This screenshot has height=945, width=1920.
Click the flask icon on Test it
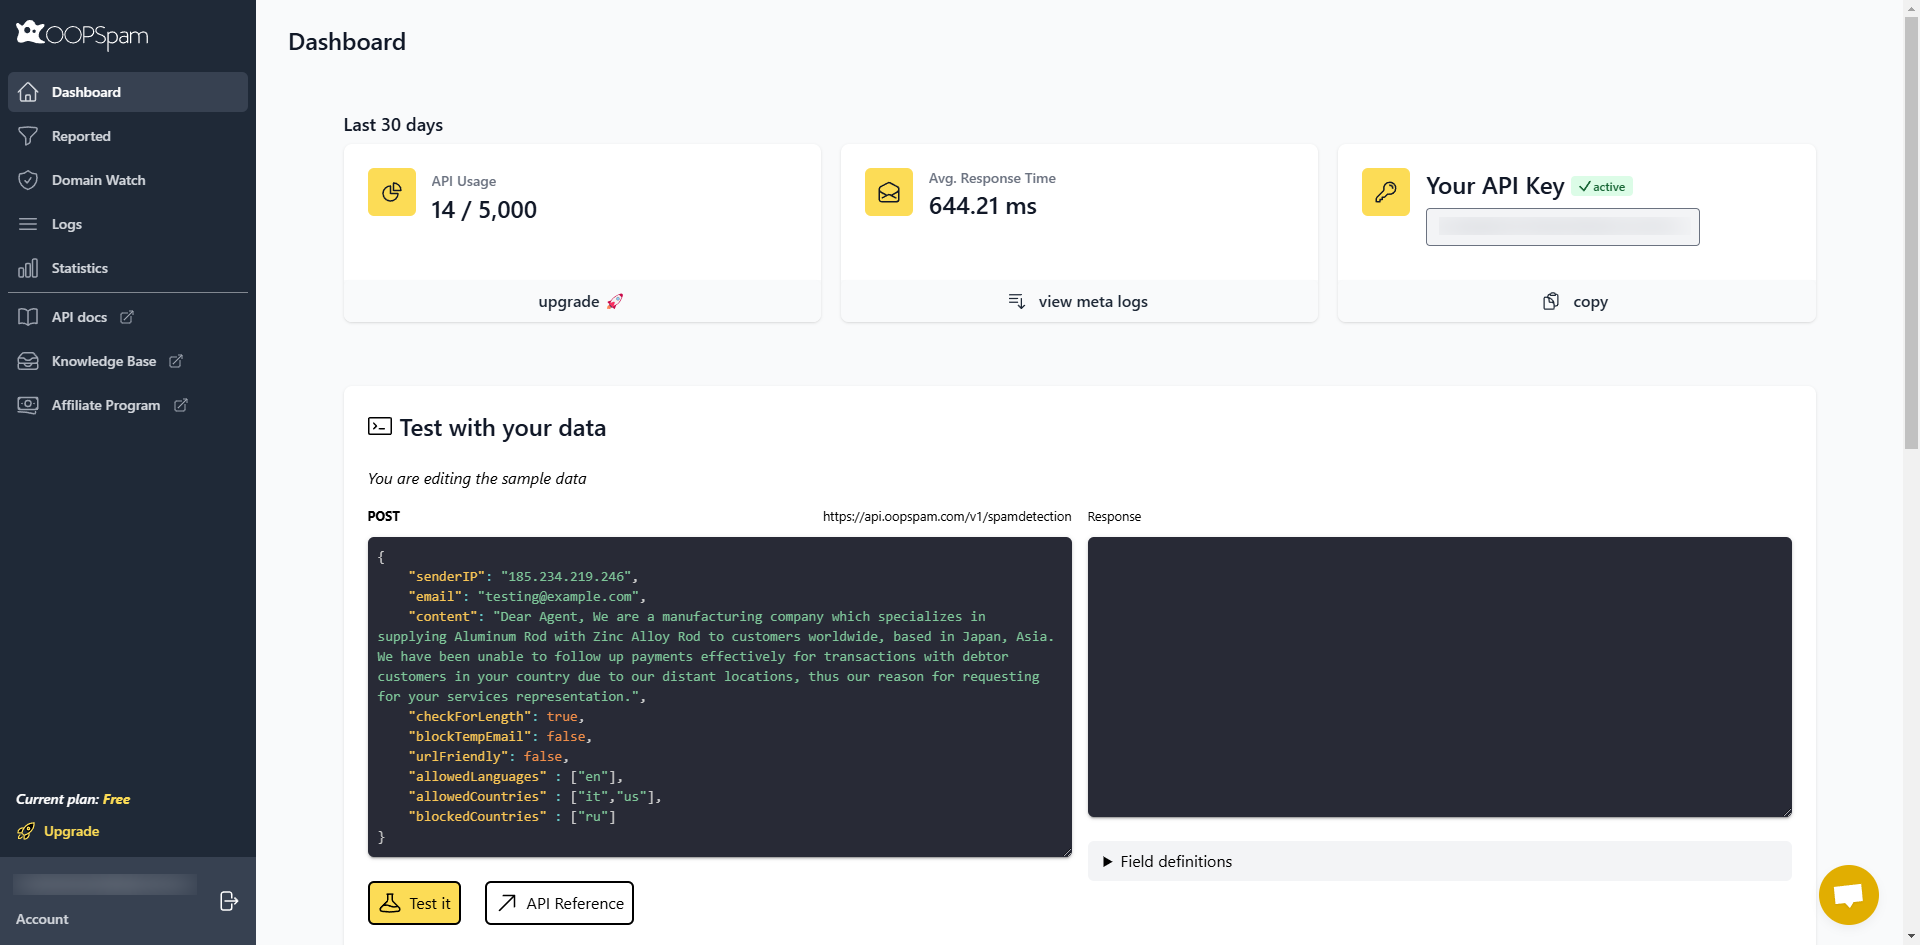[391, 903]
